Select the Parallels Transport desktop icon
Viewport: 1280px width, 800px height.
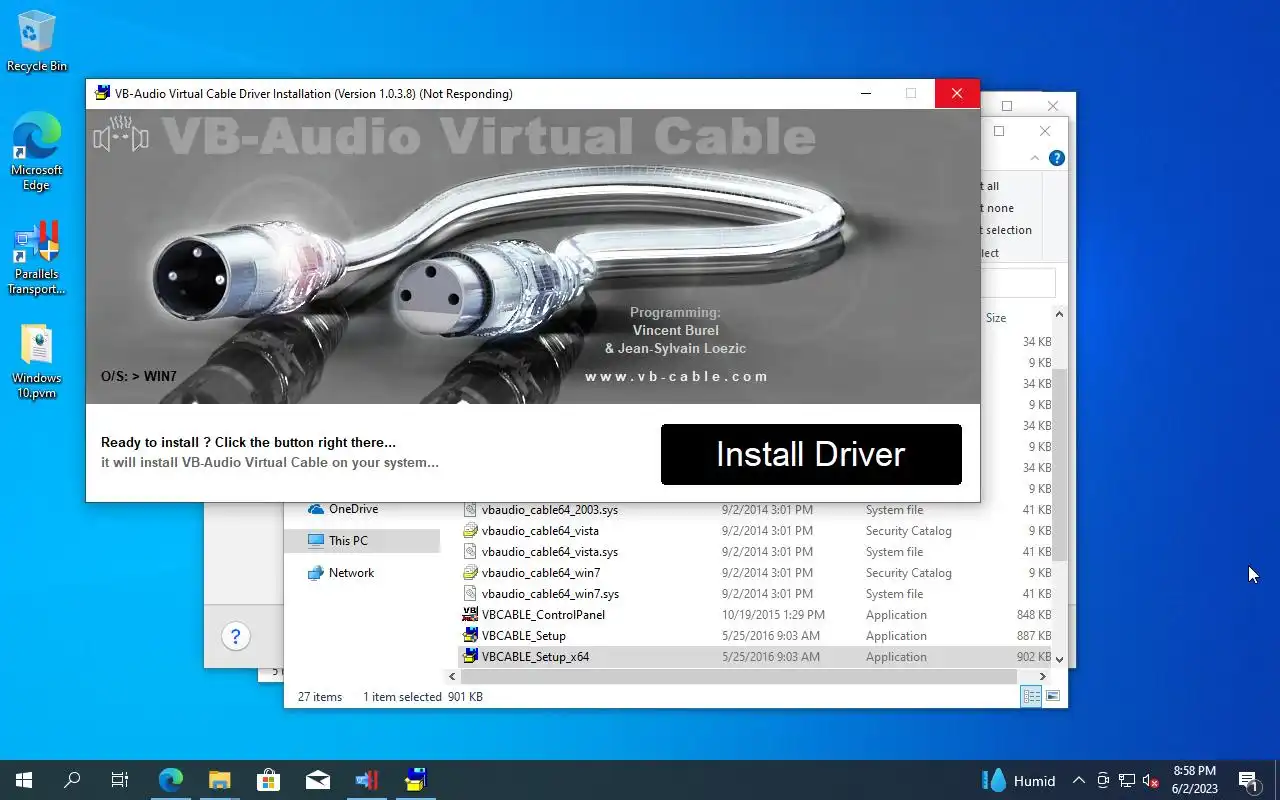tap(37, 259)
